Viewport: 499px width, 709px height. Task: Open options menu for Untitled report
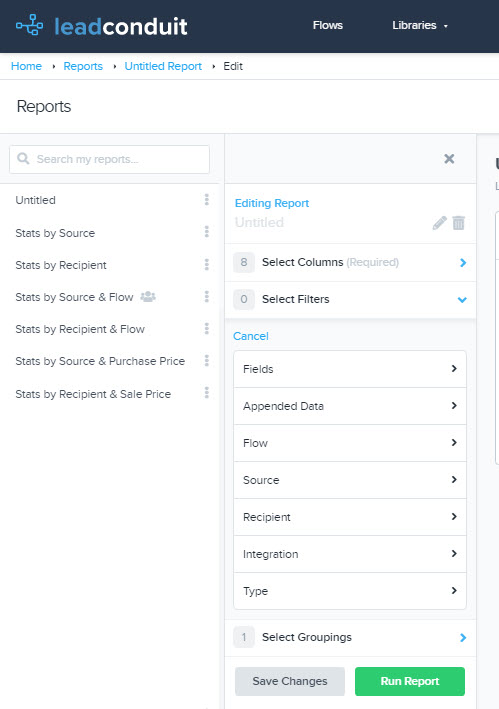[207, 199]
